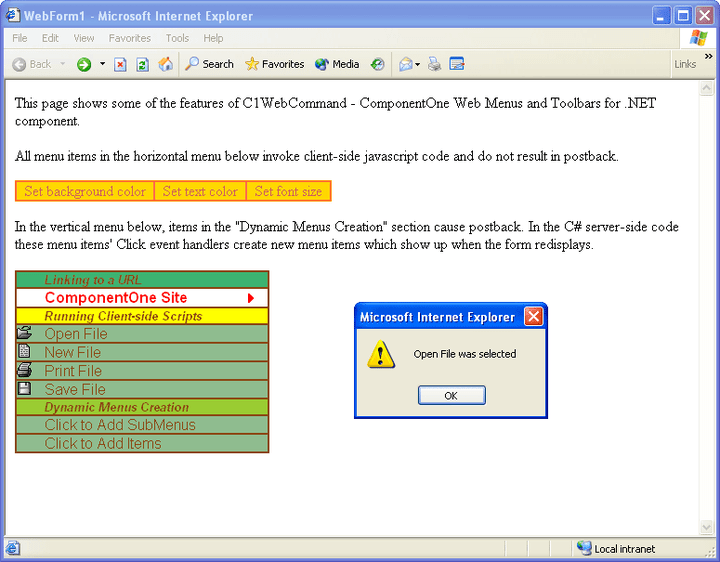Go to the Home page icon
720x562 pixels.
click(x=165, y=64)
